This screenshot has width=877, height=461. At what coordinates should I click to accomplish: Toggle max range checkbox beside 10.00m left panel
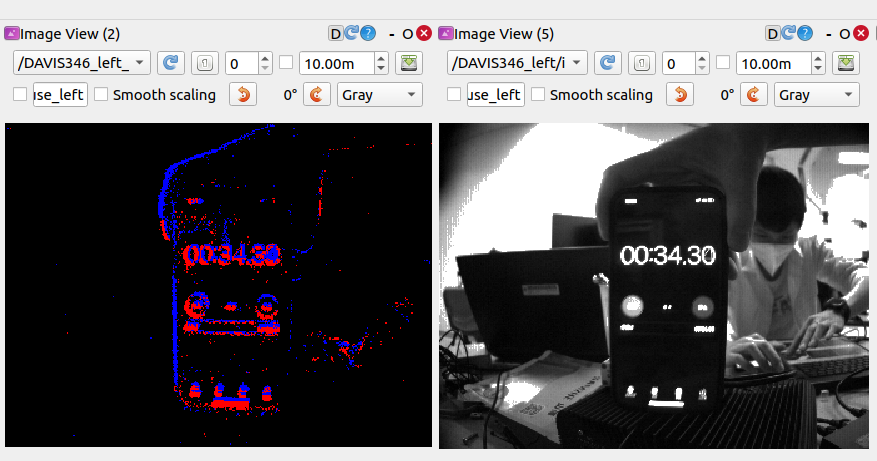click(286, 62)
